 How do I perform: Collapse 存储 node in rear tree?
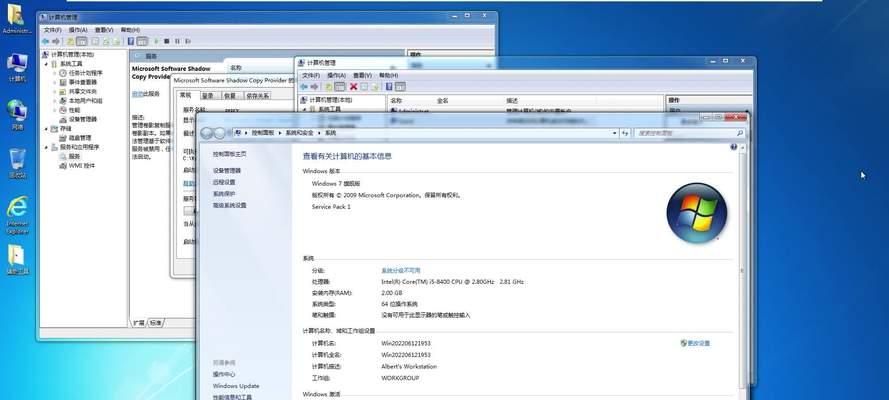pyautogui.click(x=46, y=129)
